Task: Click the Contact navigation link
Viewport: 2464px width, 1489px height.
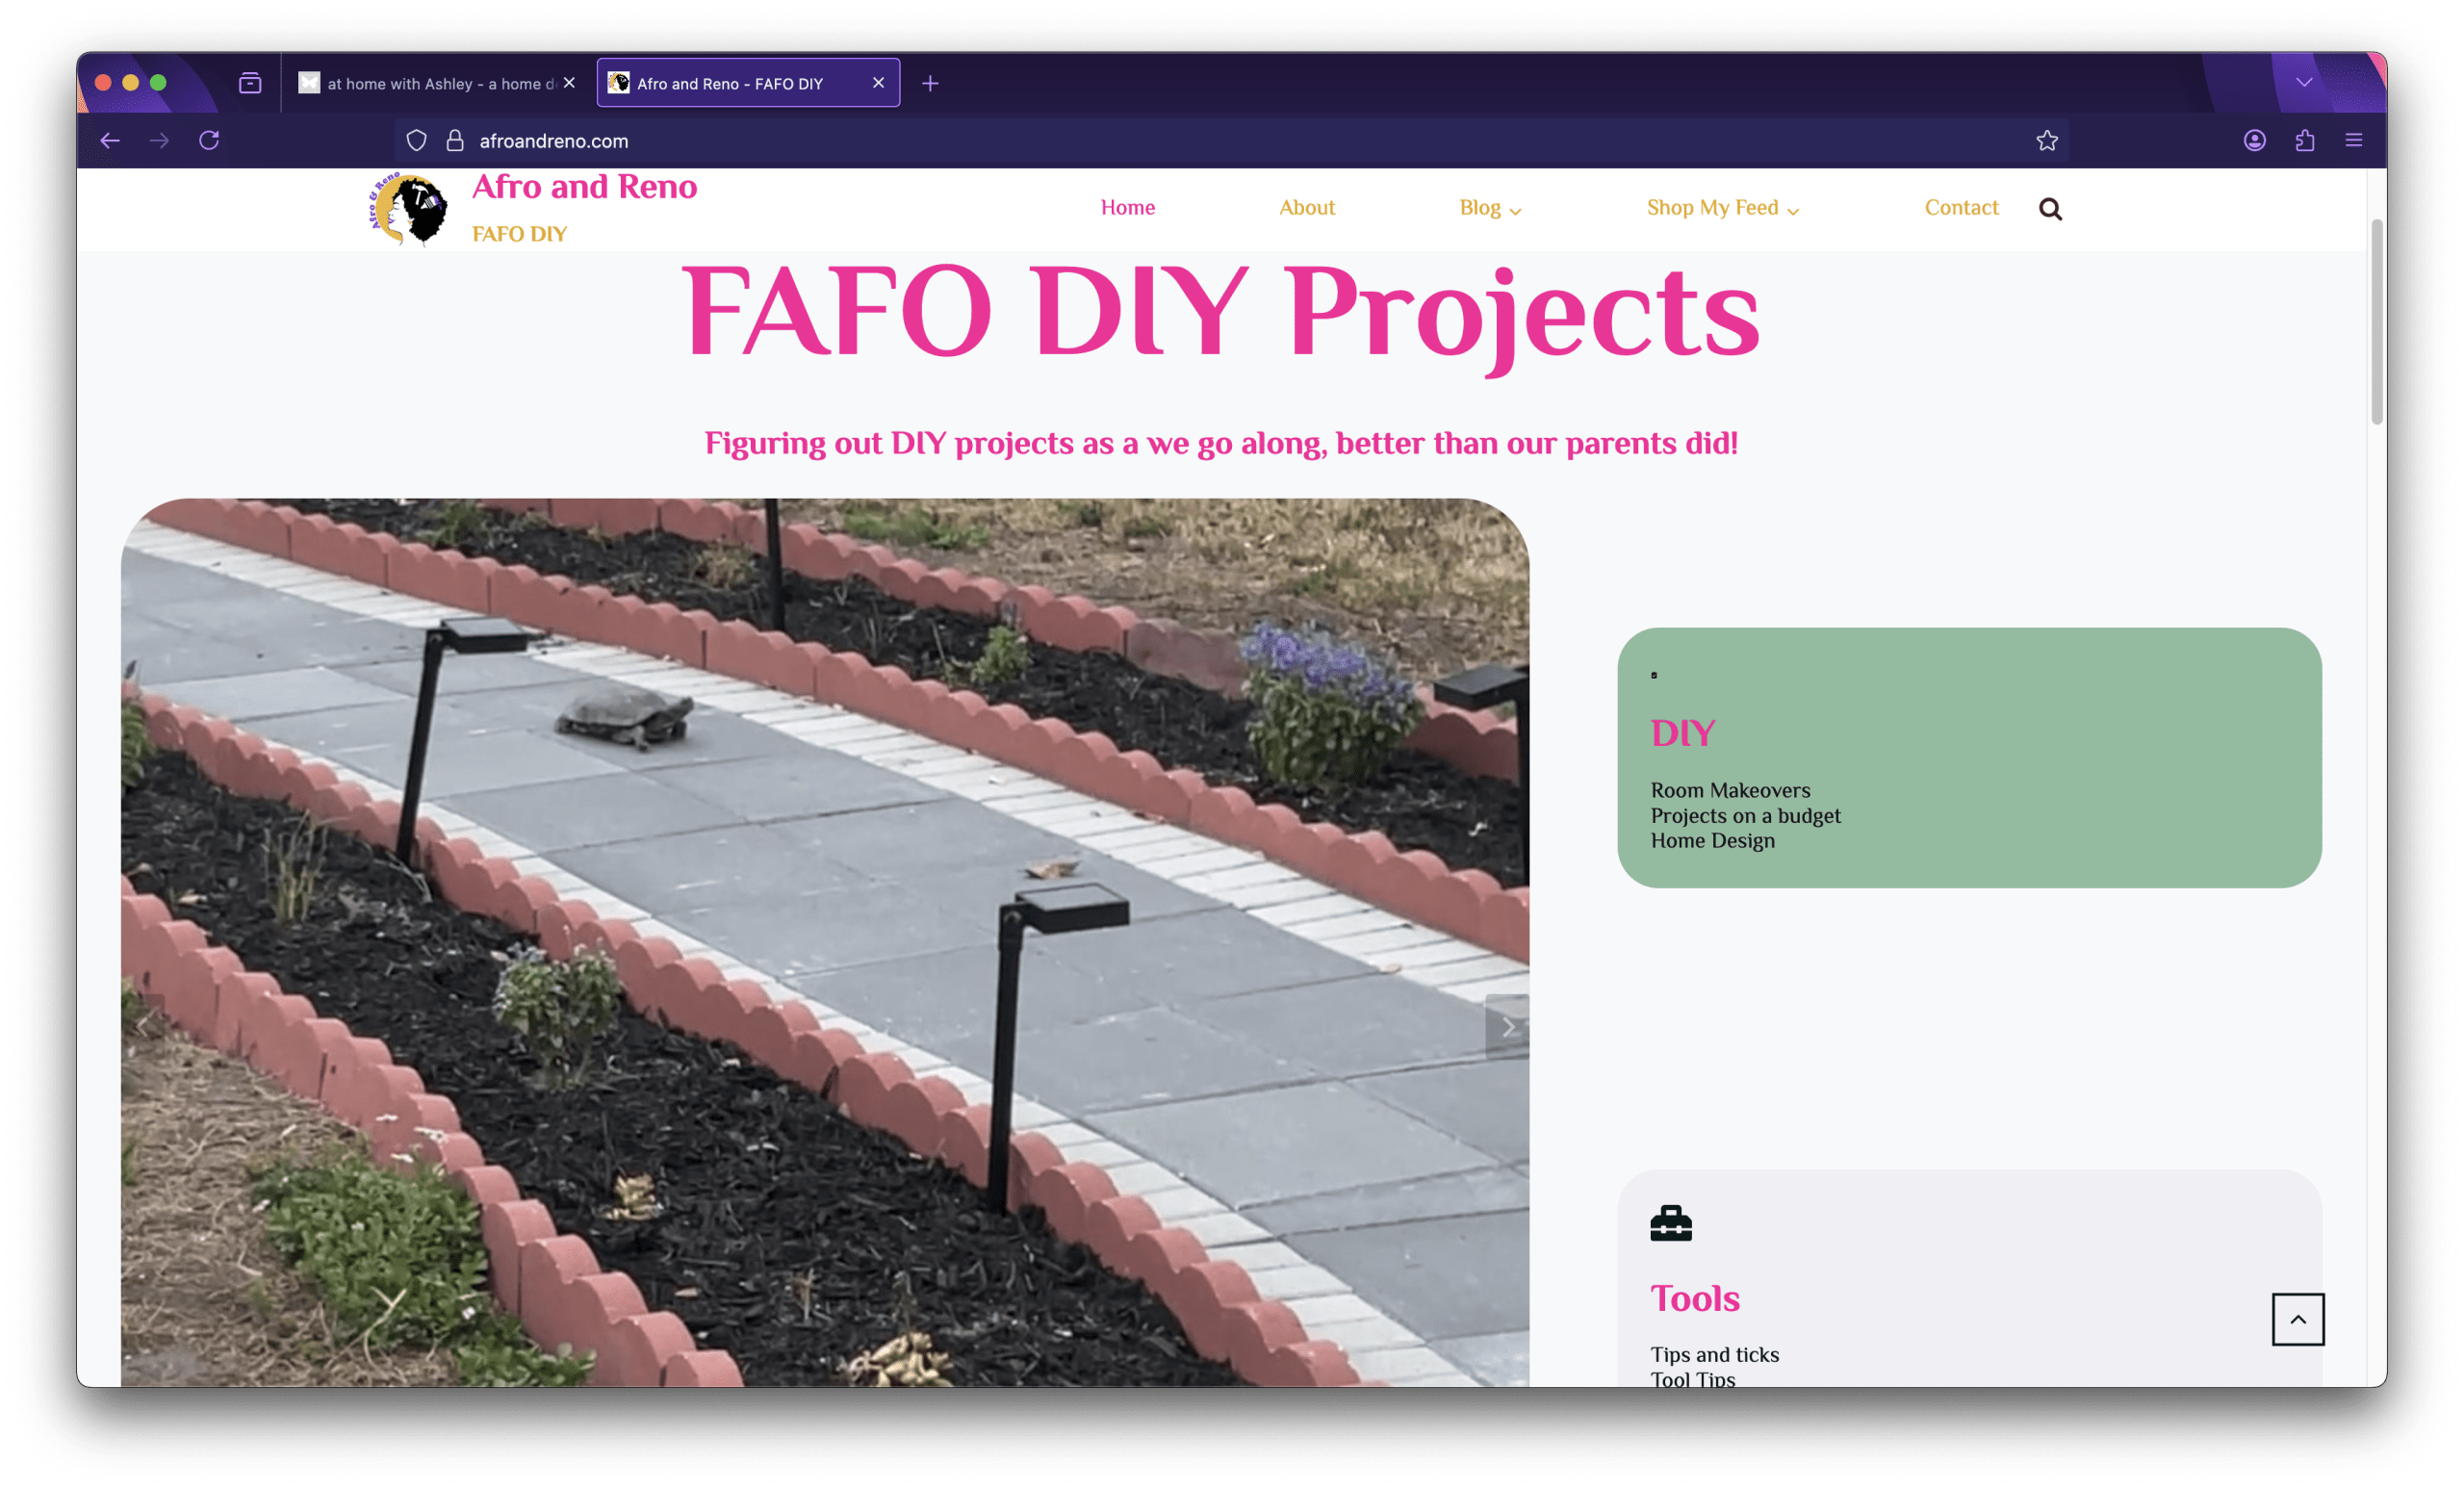Action: coord(1960,208)
